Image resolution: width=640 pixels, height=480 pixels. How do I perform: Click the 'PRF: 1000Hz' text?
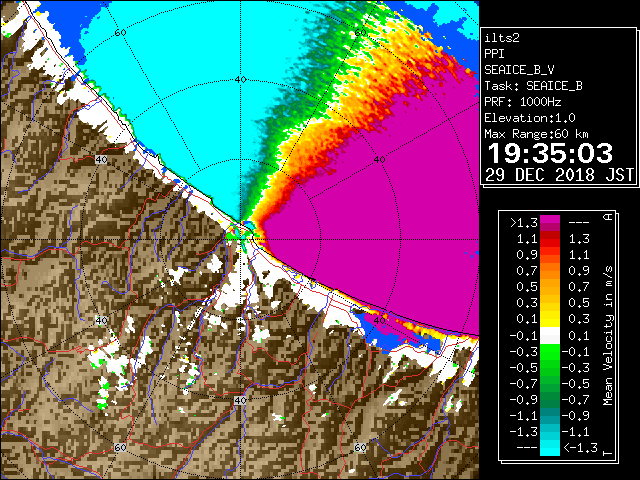point(523,102)
